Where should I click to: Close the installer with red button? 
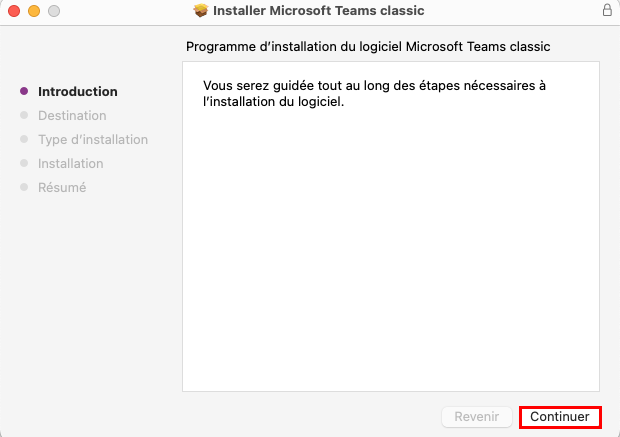click(14, 11)
